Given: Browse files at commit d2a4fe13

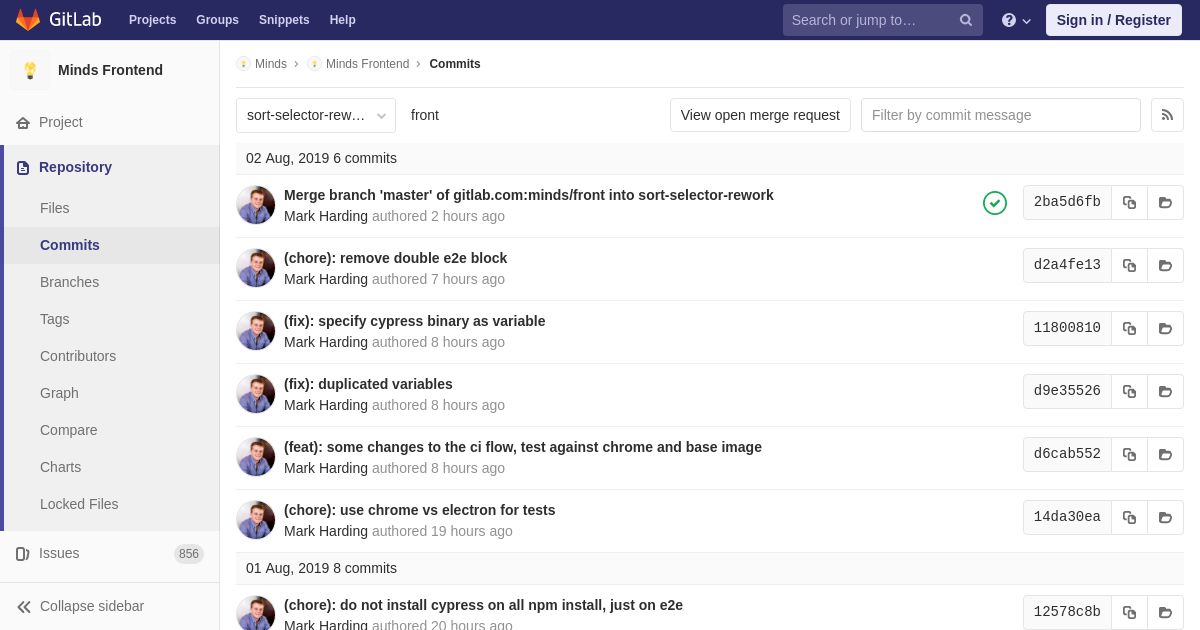Looking at the screenshot, I should [x=1165, y=265].
